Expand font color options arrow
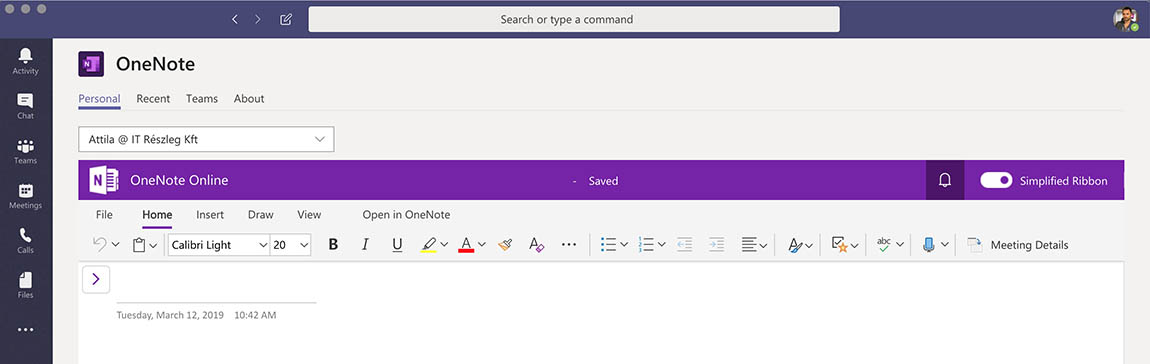Image resolution: width=1150 pixels, height=364 pixels. click(x=482, y=245)
